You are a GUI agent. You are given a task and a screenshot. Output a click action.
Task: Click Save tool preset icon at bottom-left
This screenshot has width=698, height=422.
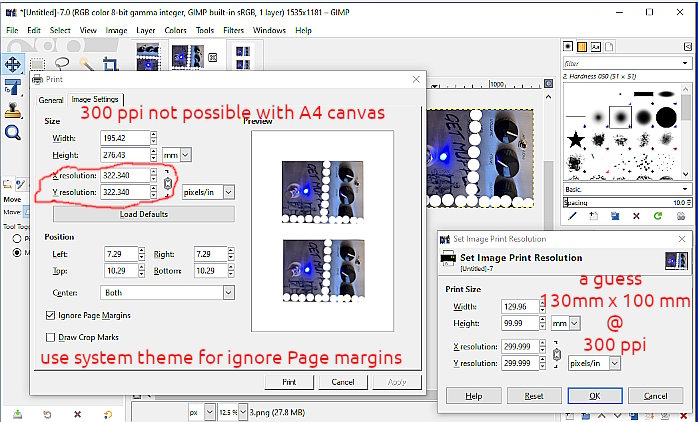[17, 414]
